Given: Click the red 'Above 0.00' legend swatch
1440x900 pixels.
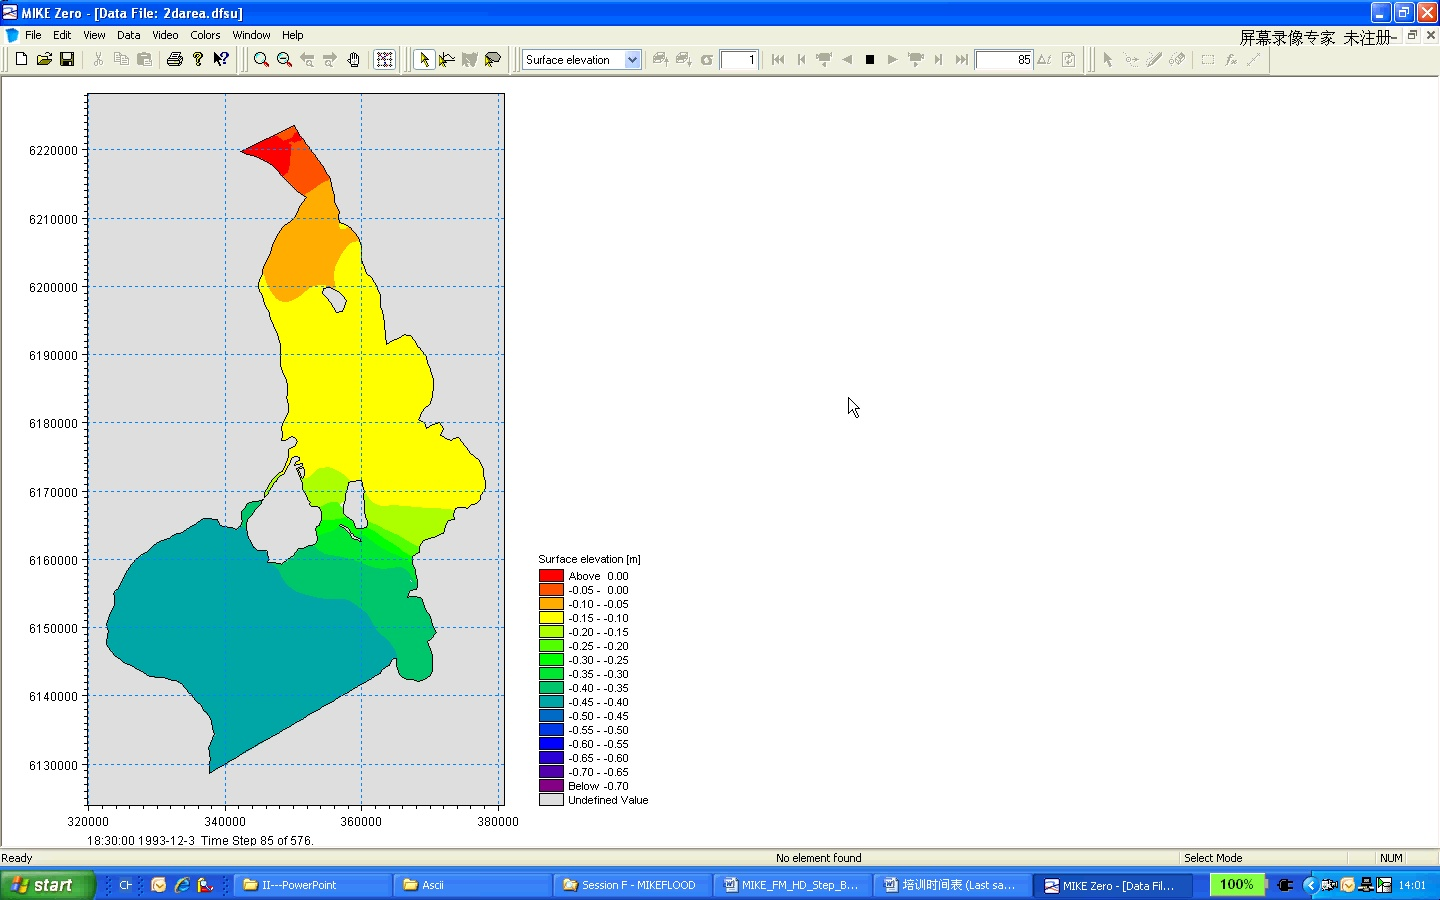Looking at the screenshot, I should click(x=551, y=576).
